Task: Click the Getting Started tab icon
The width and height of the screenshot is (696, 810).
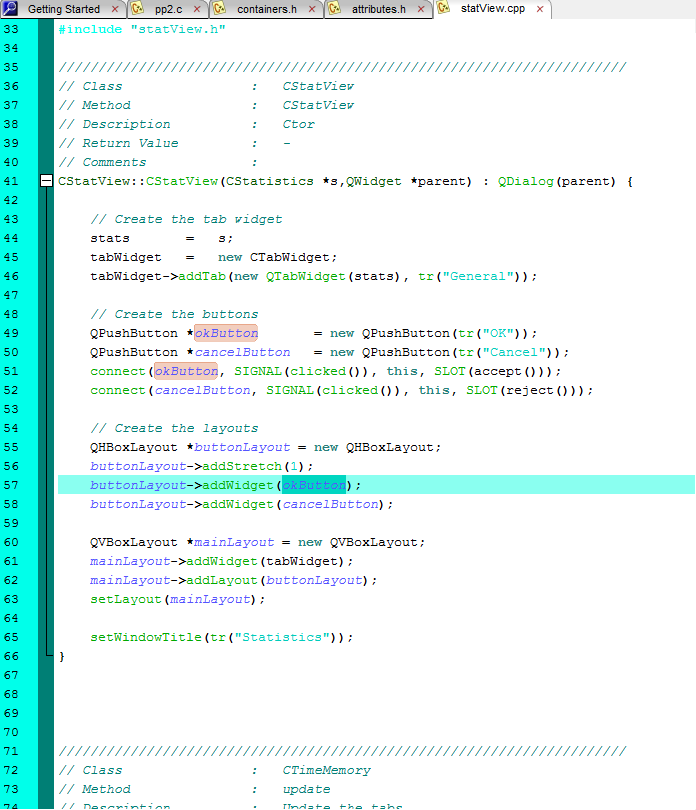Action: point(11,9)
